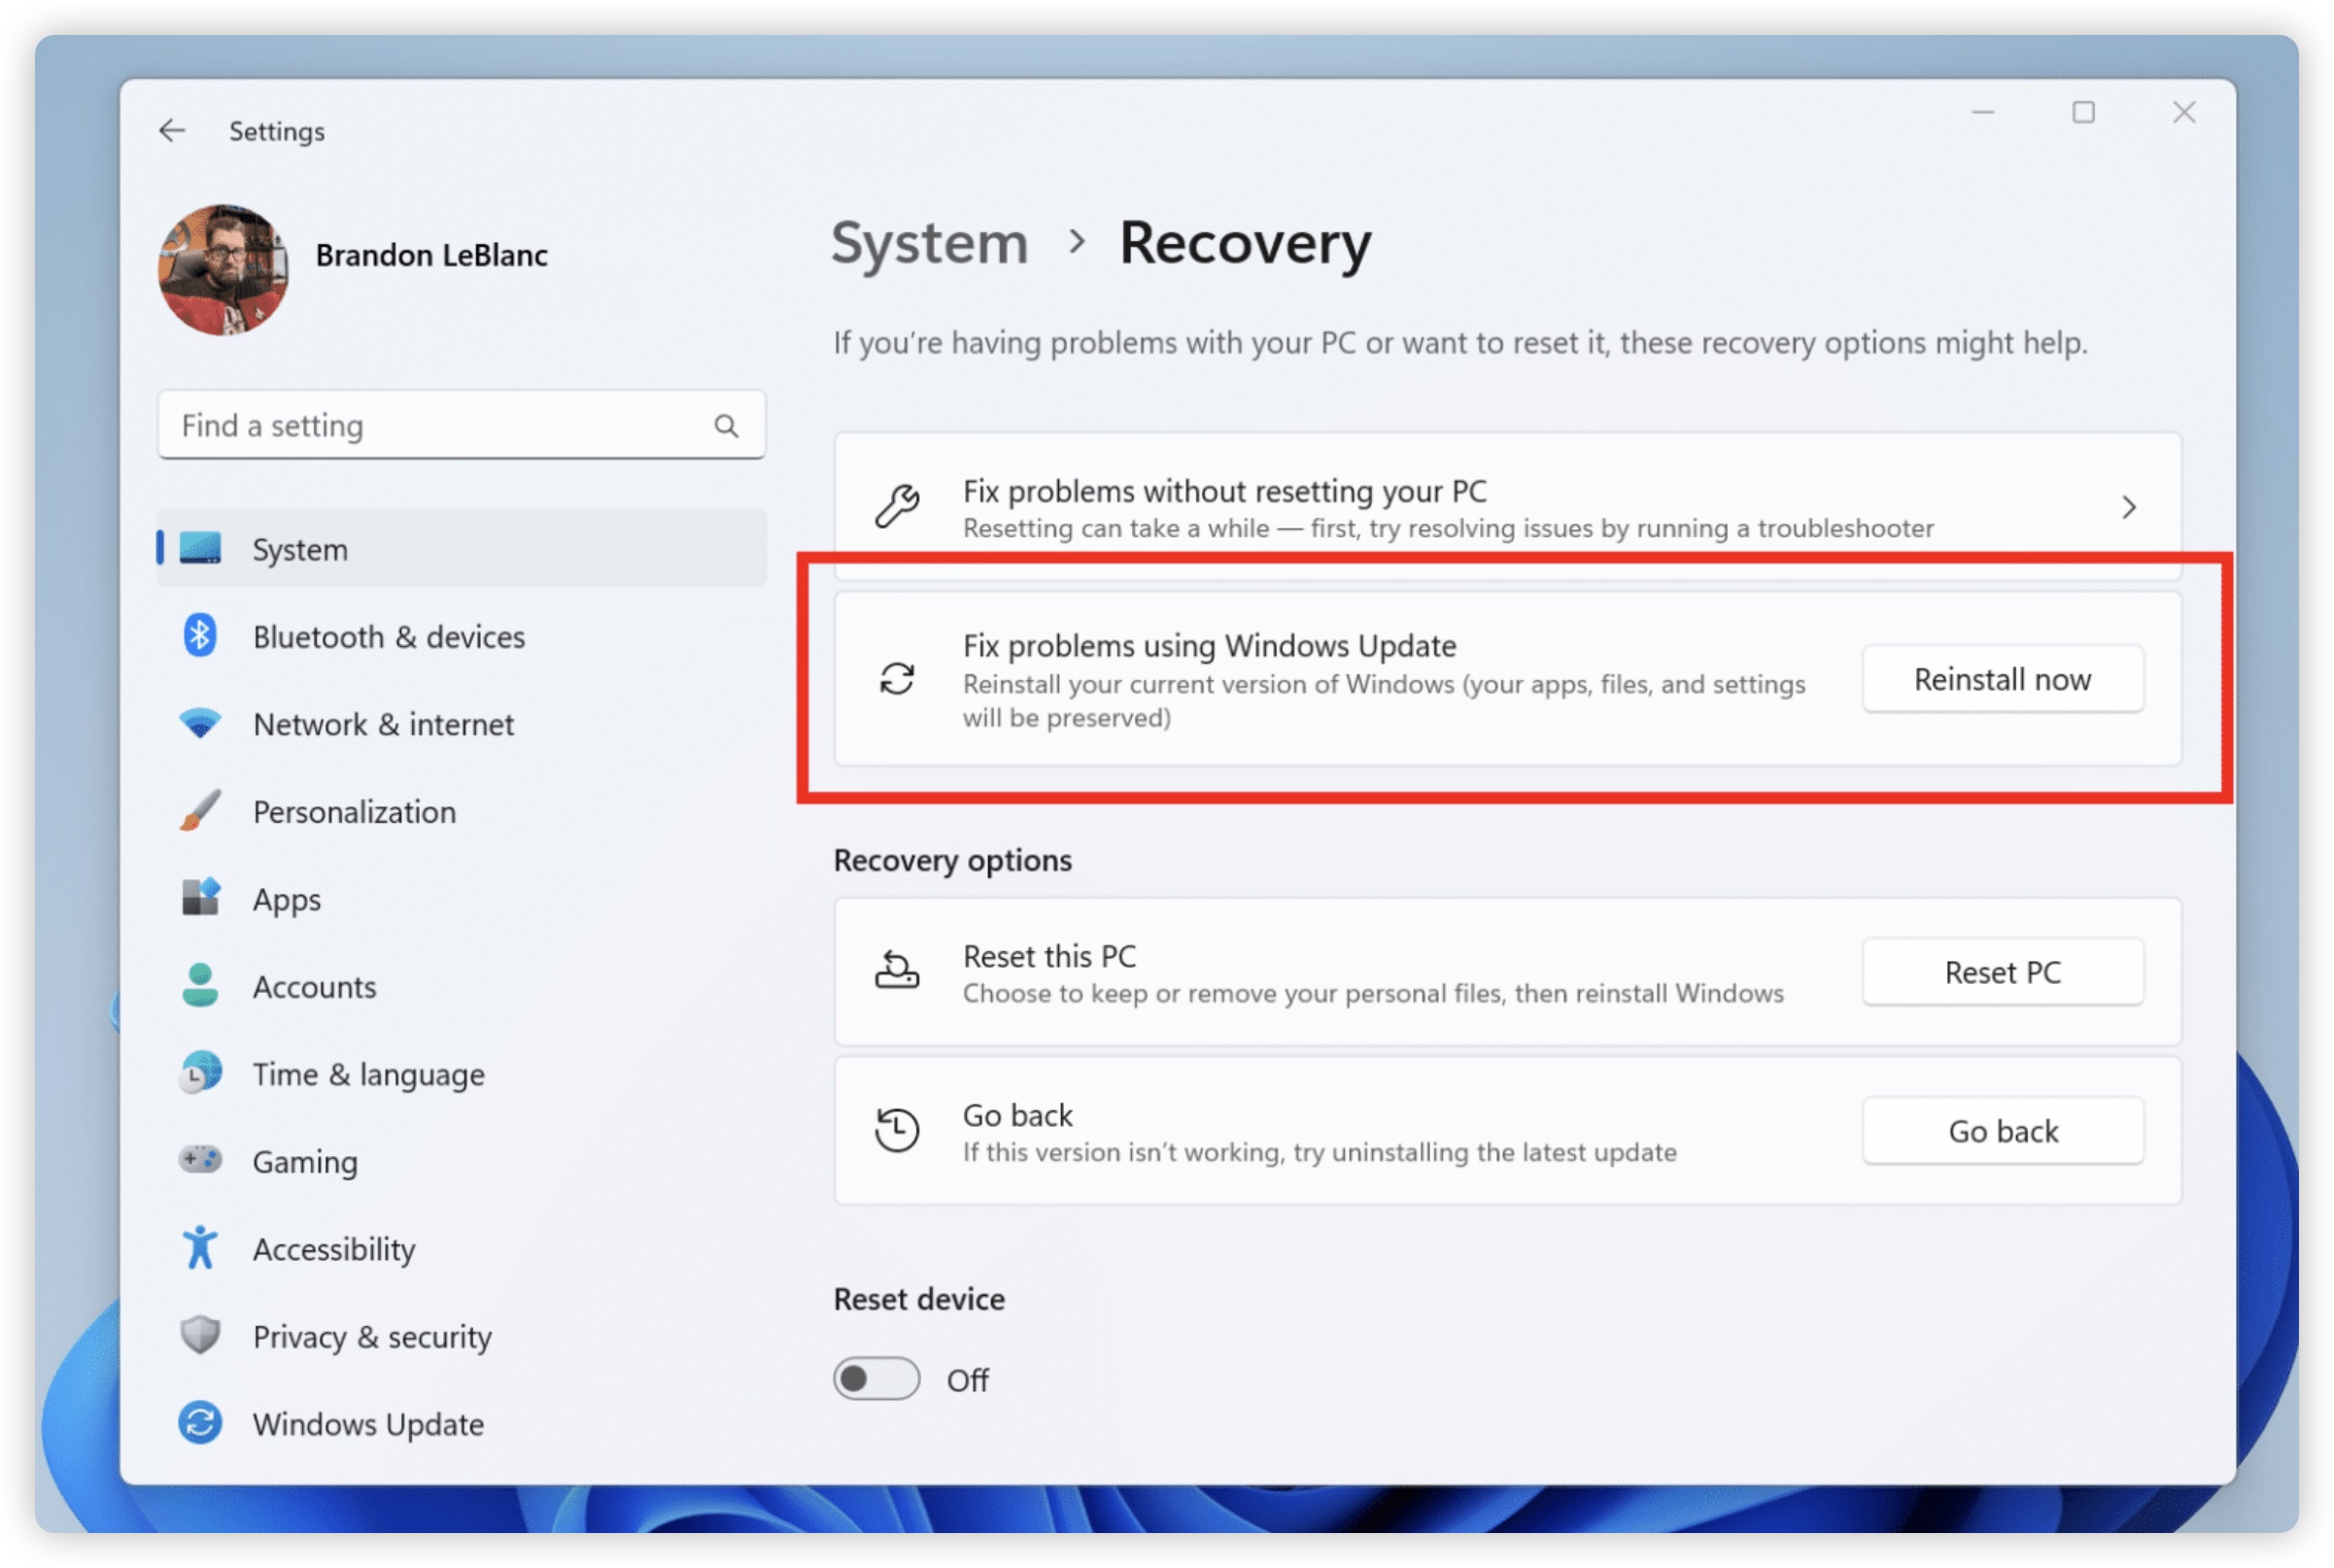Click the Go back history clock icon

[897, 1130]
